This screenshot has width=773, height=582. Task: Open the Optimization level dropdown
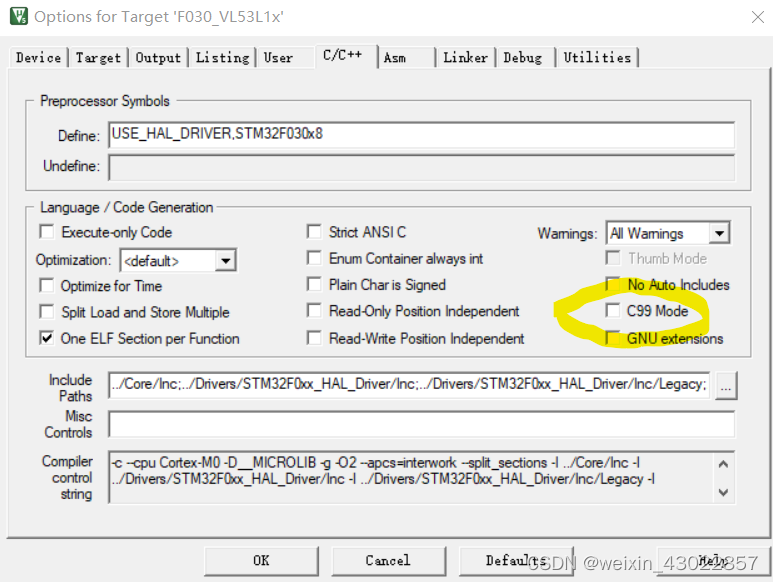pyautogui.click(x=226, y=260)
